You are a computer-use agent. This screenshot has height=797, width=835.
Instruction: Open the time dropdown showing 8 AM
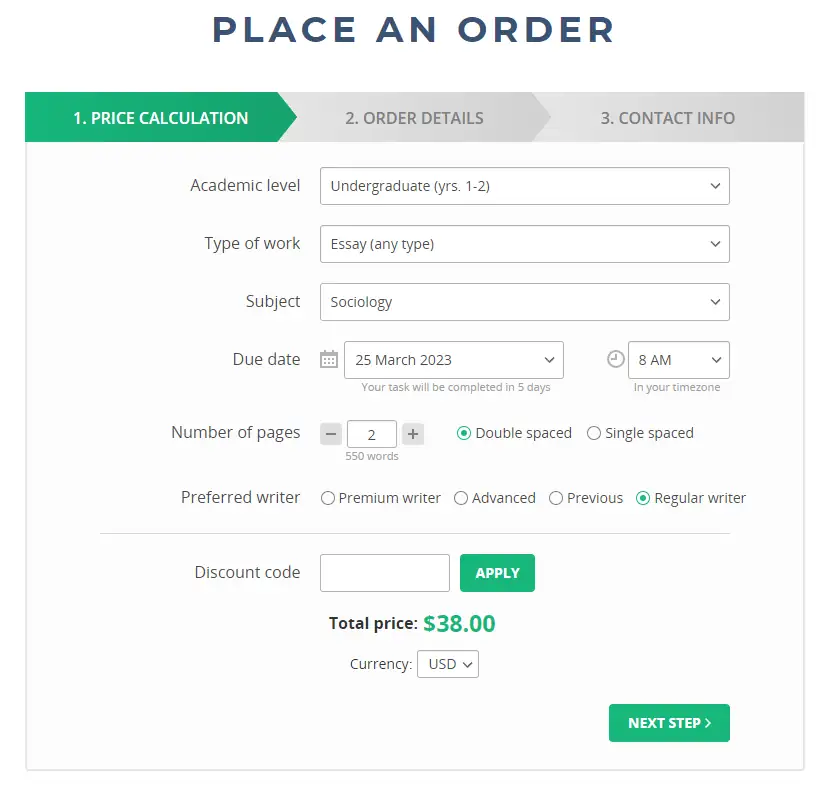(x=678, y=360)
